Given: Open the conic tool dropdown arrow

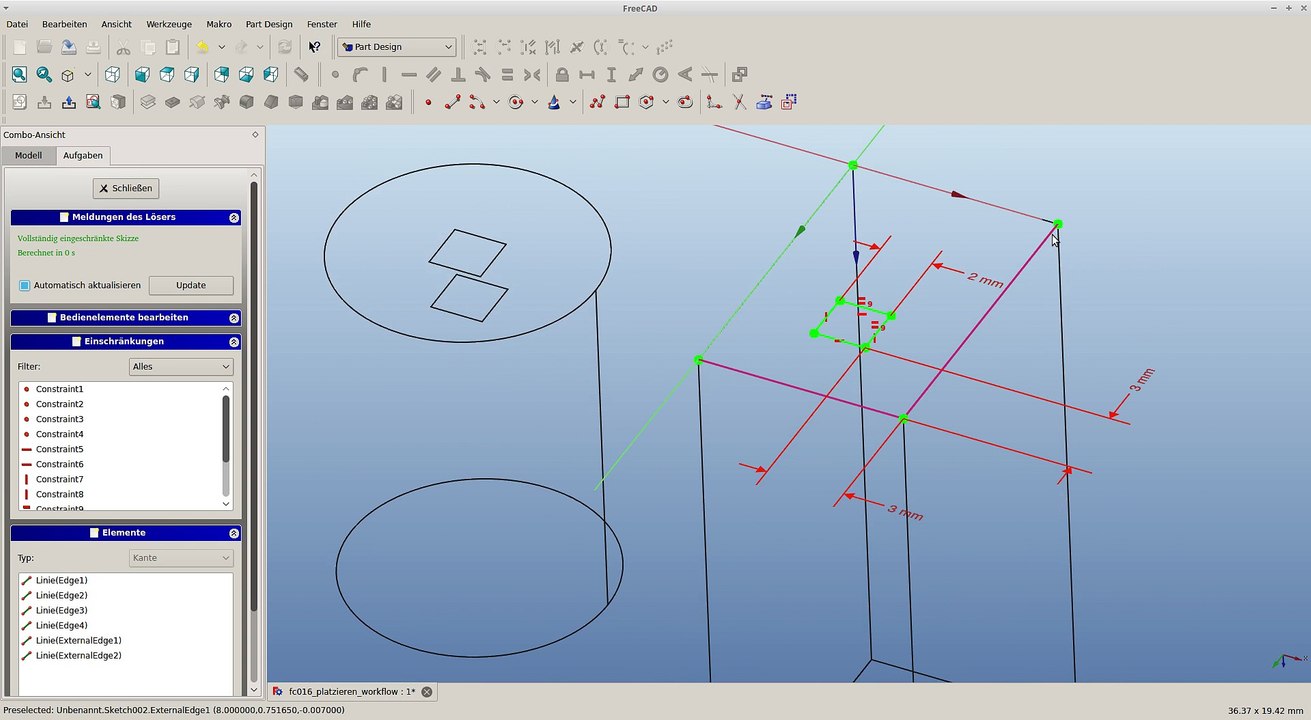Looking at the screenshot, I should click(x=573, y=102).
